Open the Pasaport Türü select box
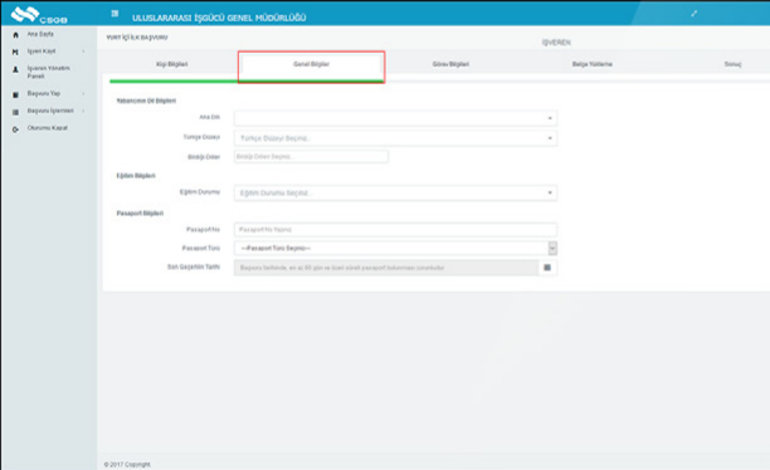 coord(395,248)
